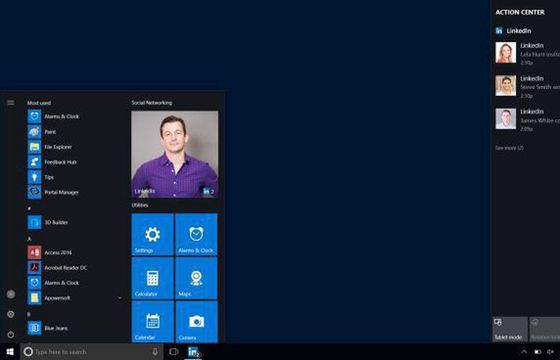Launch the Calculator tile
Image resolution: width=560 pixels, height=360 pixels.
point(152,278)
